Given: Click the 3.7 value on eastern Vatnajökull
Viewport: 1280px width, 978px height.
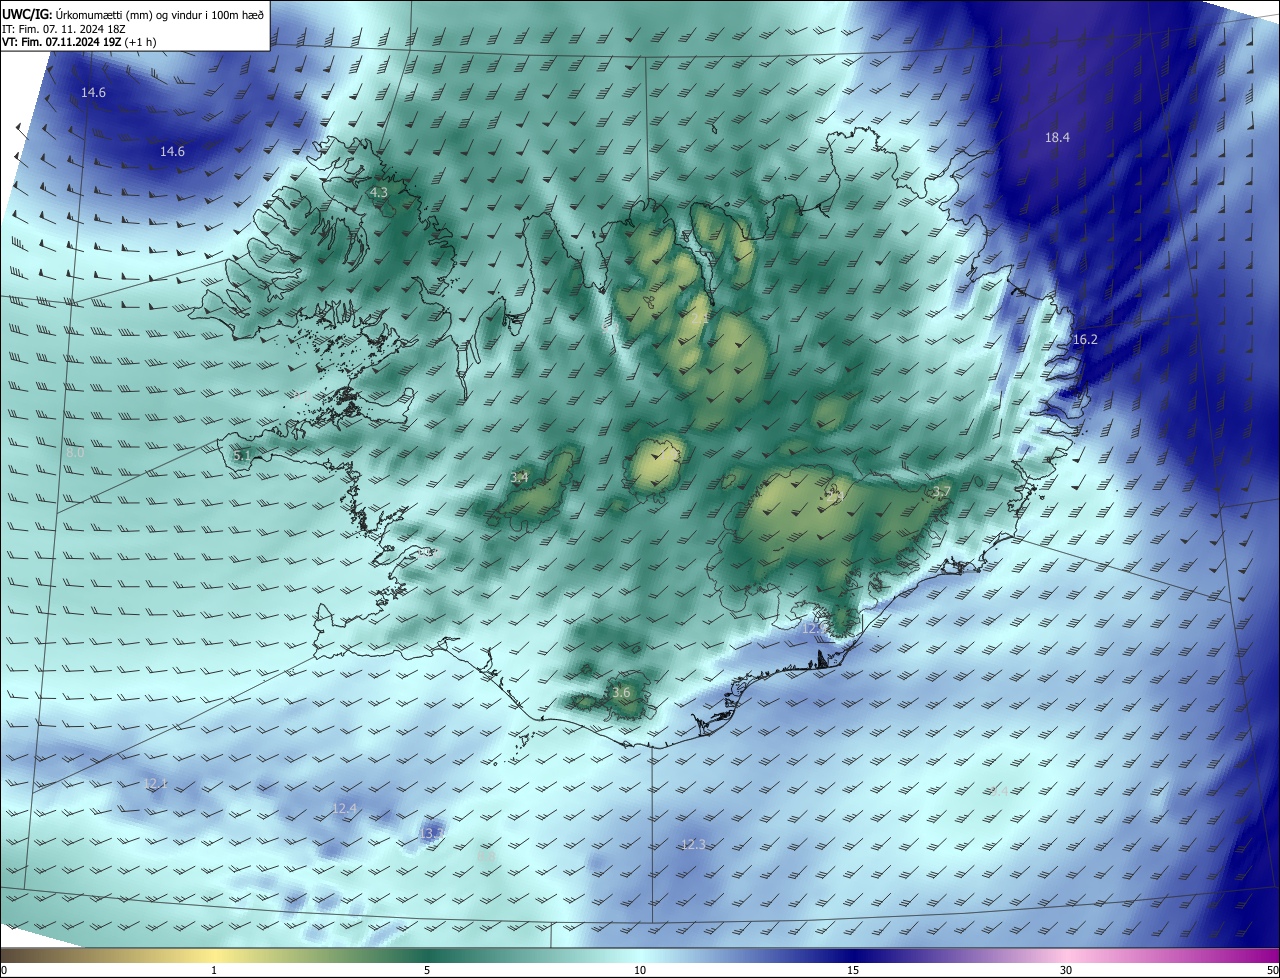Looking at the screenshot, I should click(x=941, y=491).
